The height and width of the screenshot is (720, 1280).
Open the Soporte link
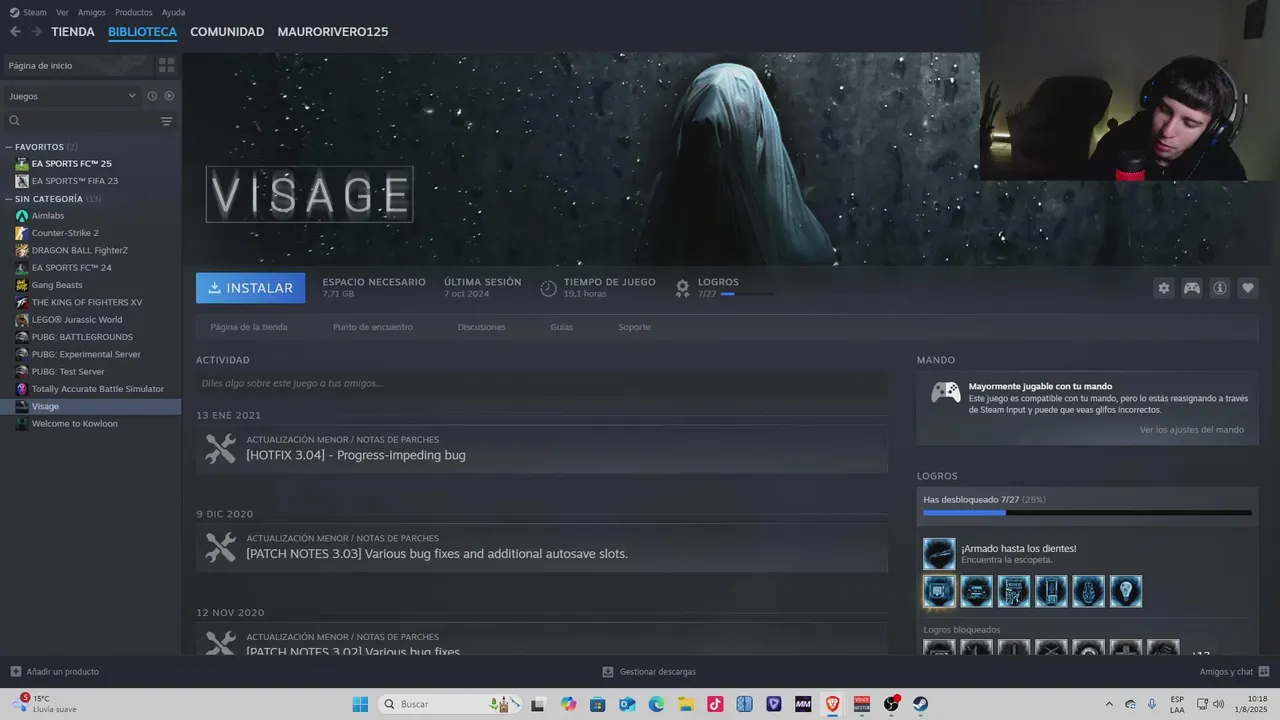pyautogui.click(x=634, y=327)
